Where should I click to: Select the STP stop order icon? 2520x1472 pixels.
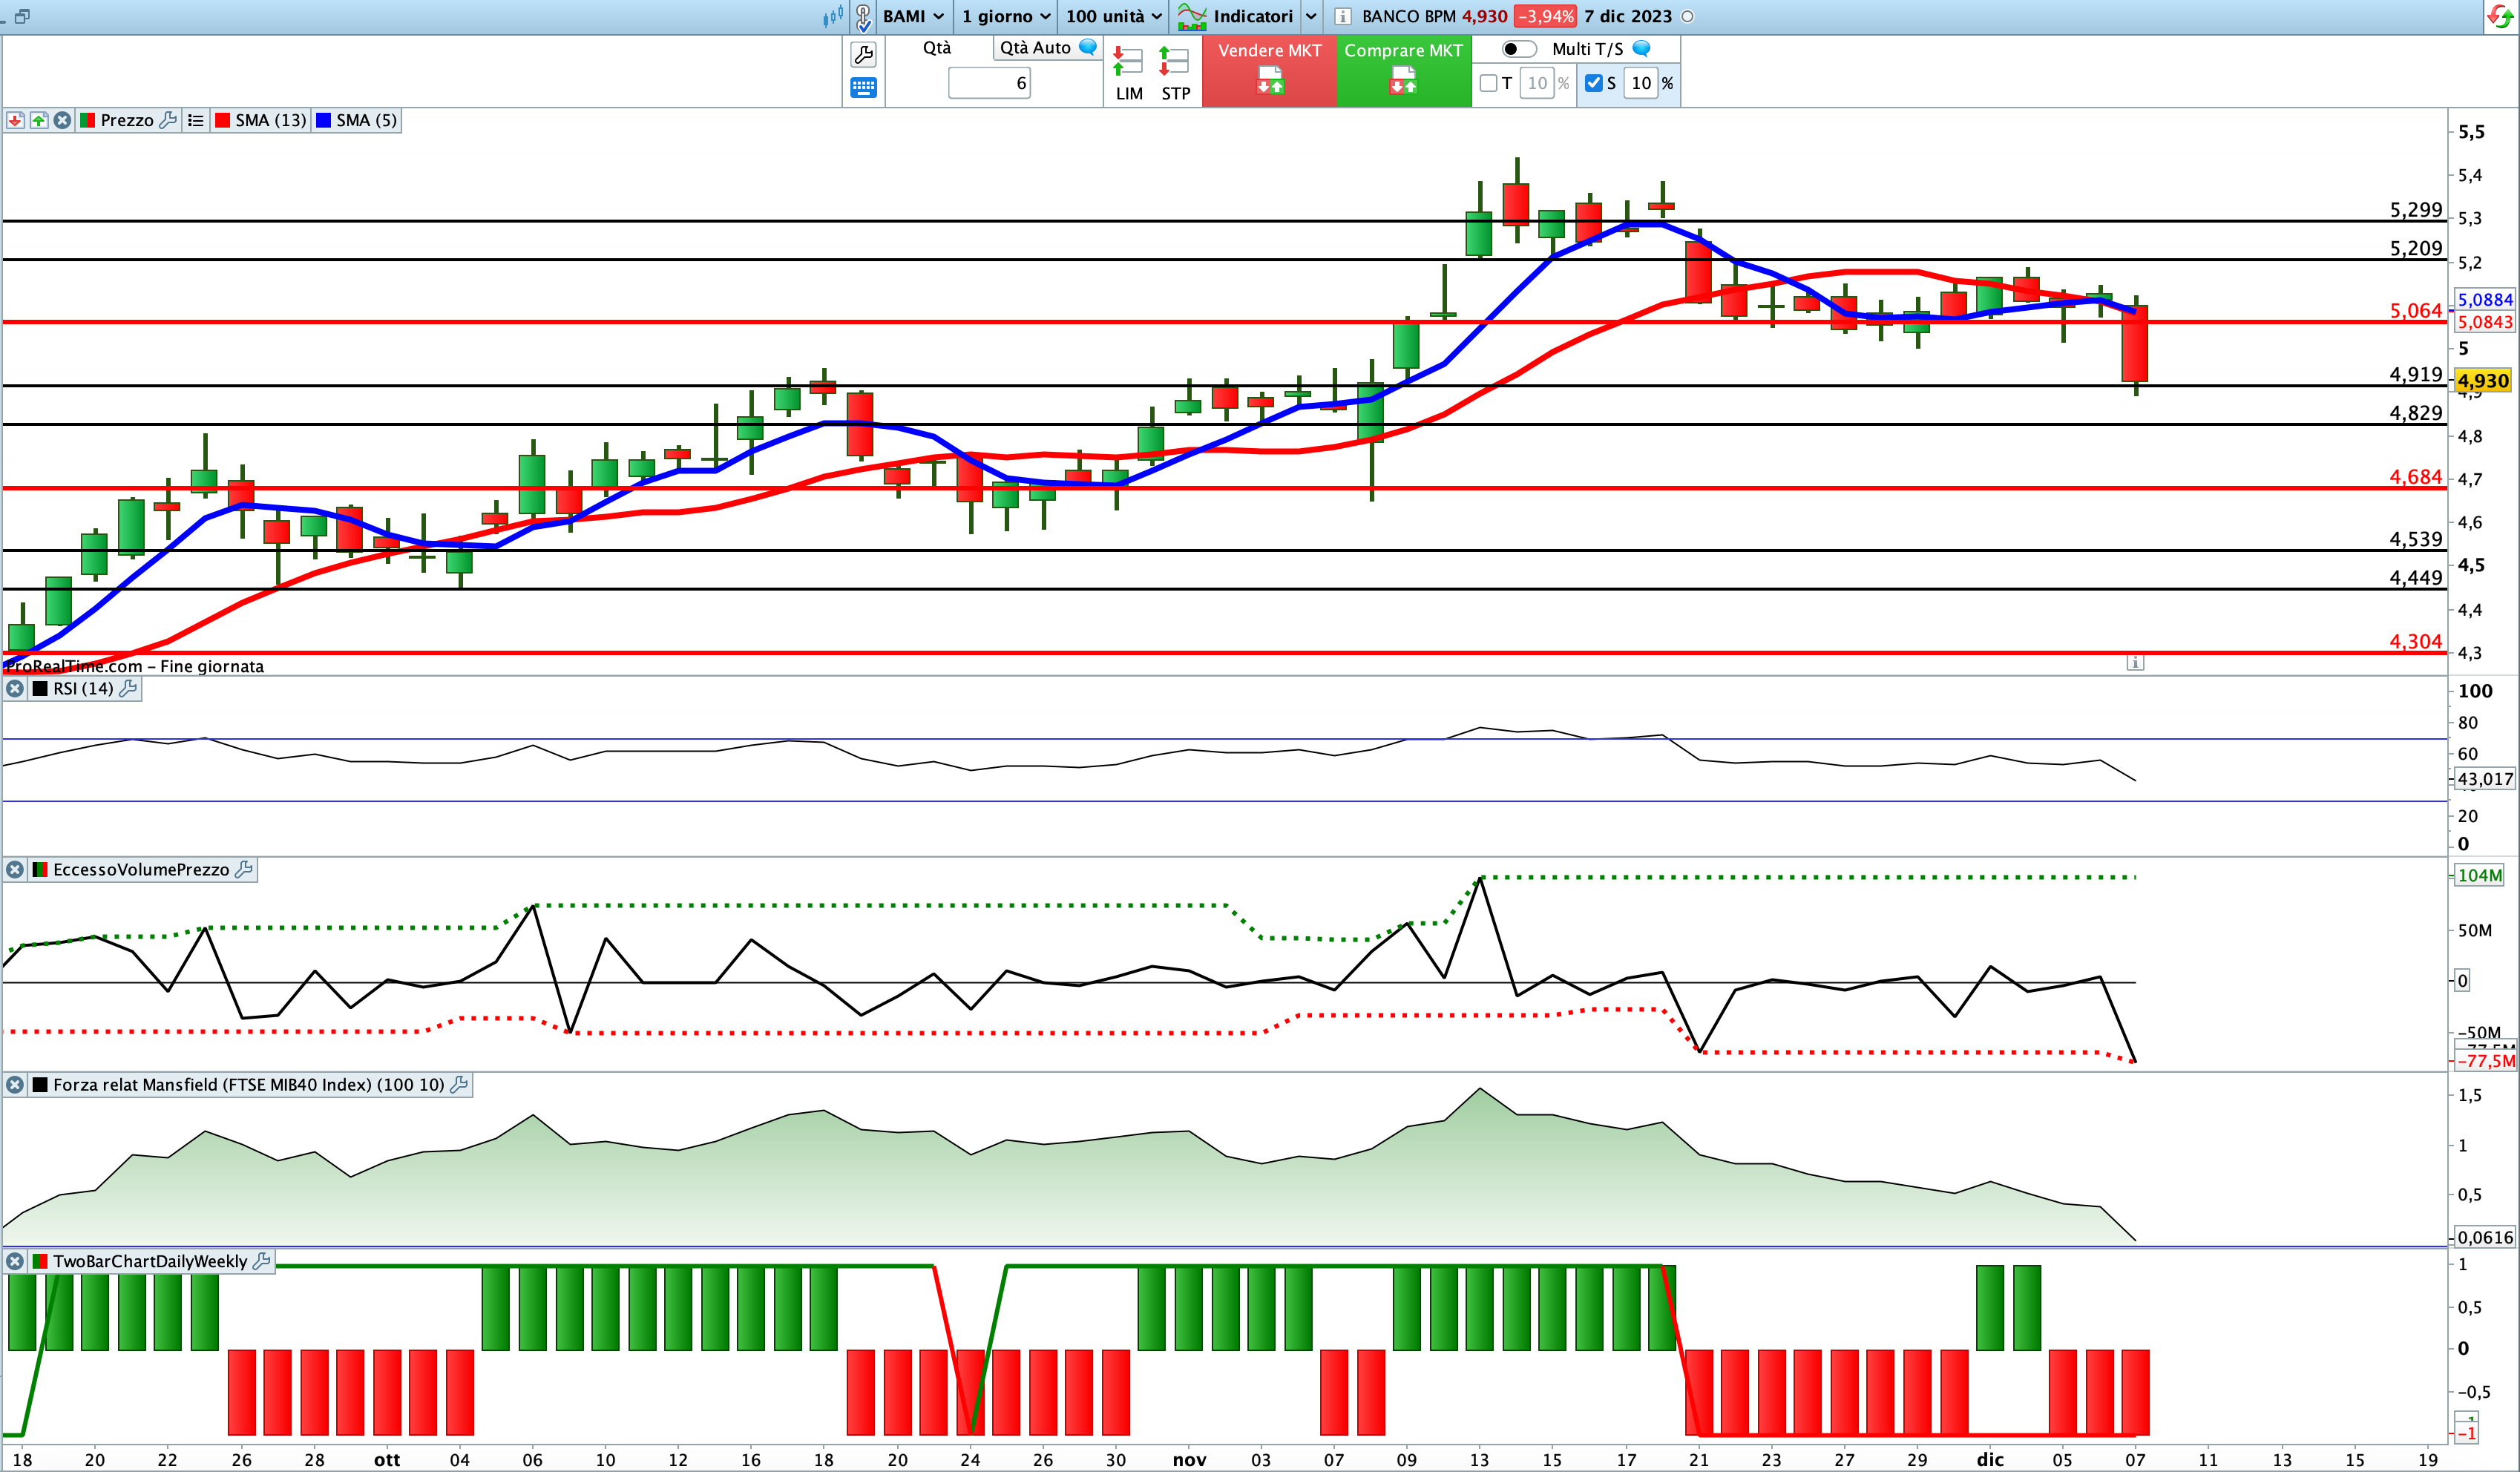pyautogui.click(x=1175, y=74)
